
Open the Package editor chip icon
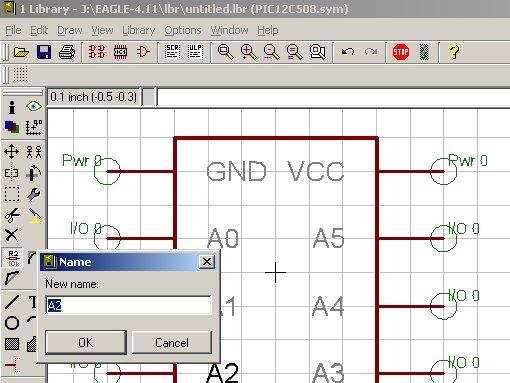(120, 52)
